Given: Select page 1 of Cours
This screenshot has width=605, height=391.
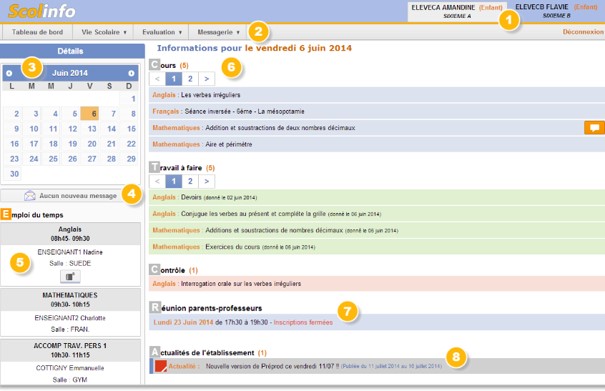Looking at the screenshot, I should [x=174, y=79].
